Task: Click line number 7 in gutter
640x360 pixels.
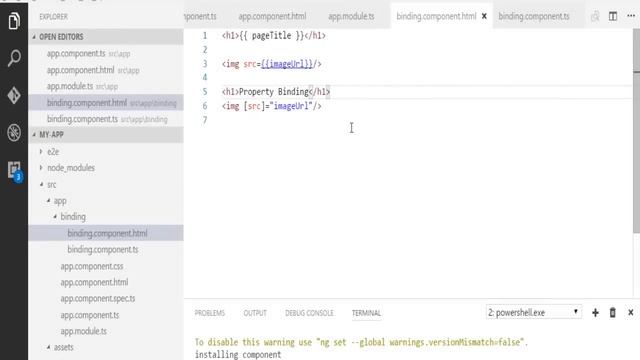Action: (x=205, y=120)
